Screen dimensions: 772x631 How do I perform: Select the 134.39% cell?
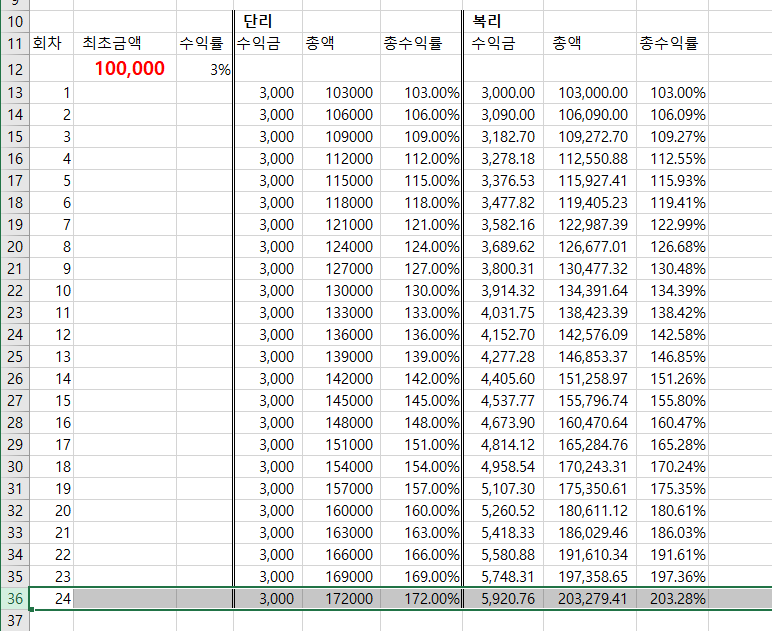click(x=673, y=290)
